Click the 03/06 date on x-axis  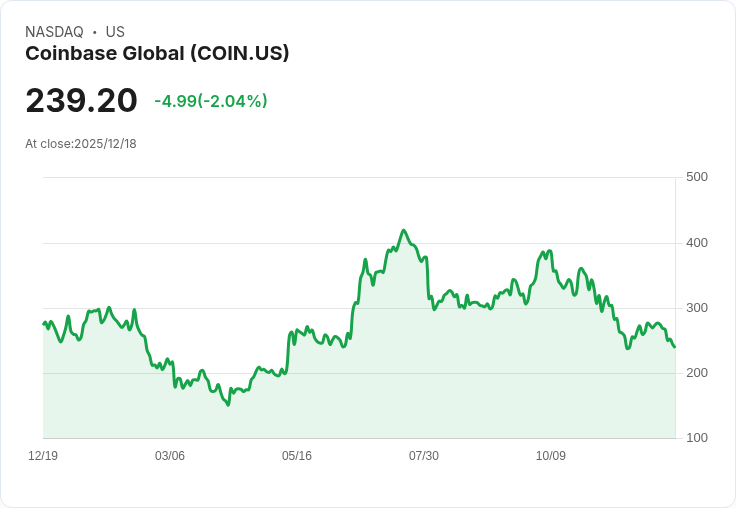170,456
